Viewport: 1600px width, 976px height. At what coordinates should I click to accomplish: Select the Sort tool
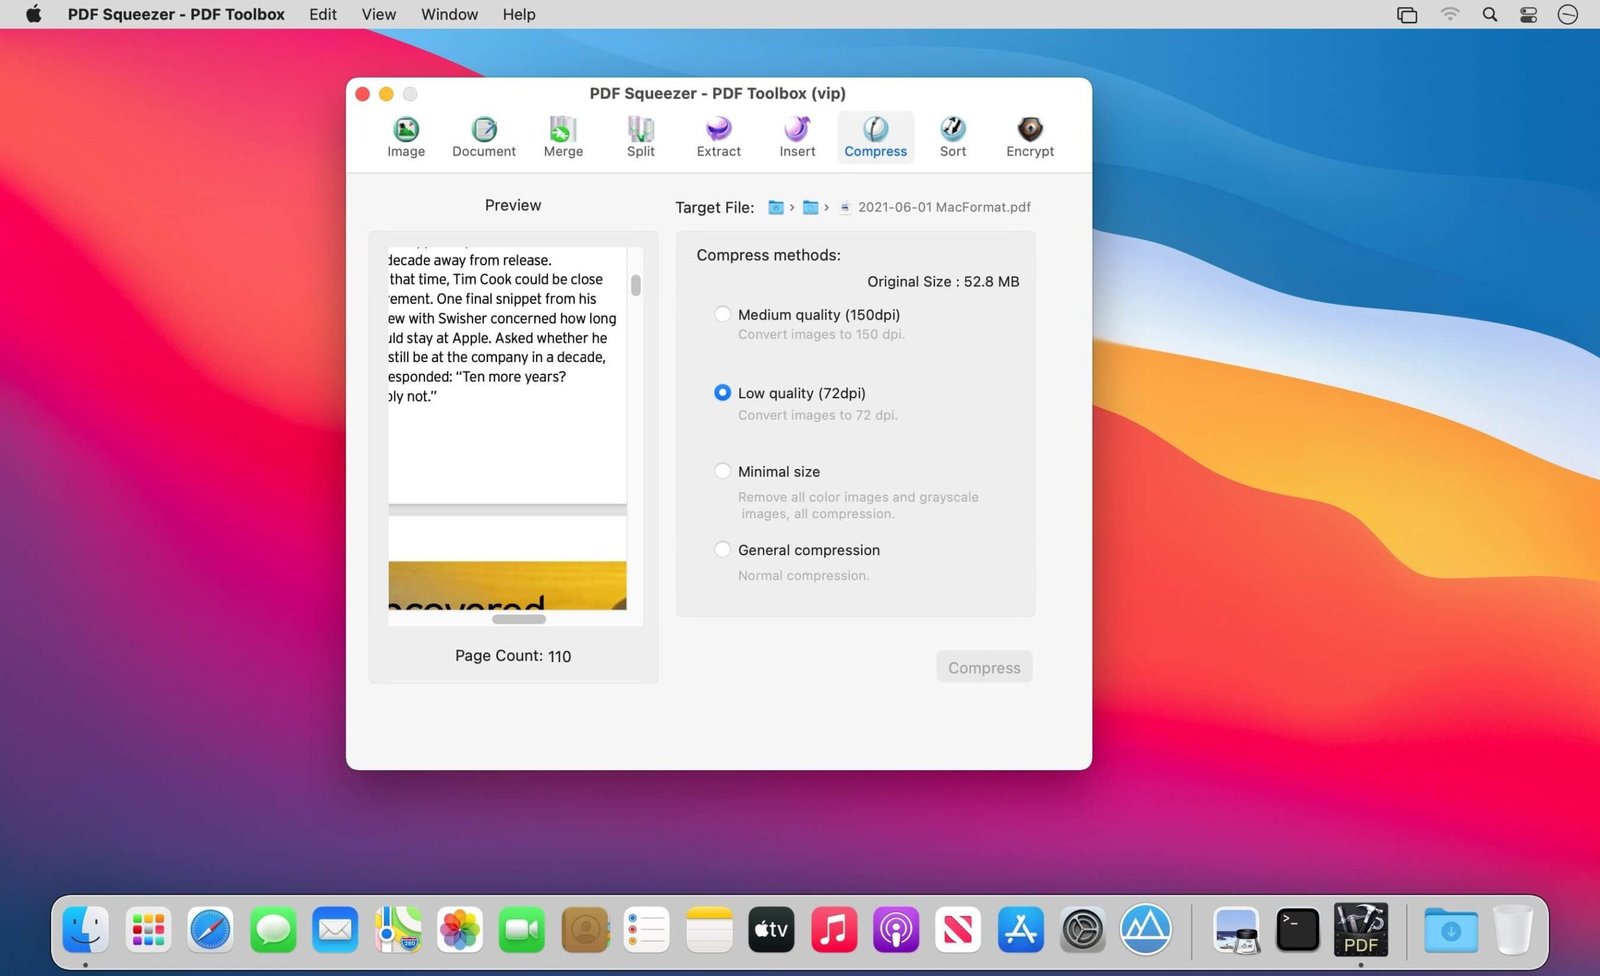click(952, 137)
